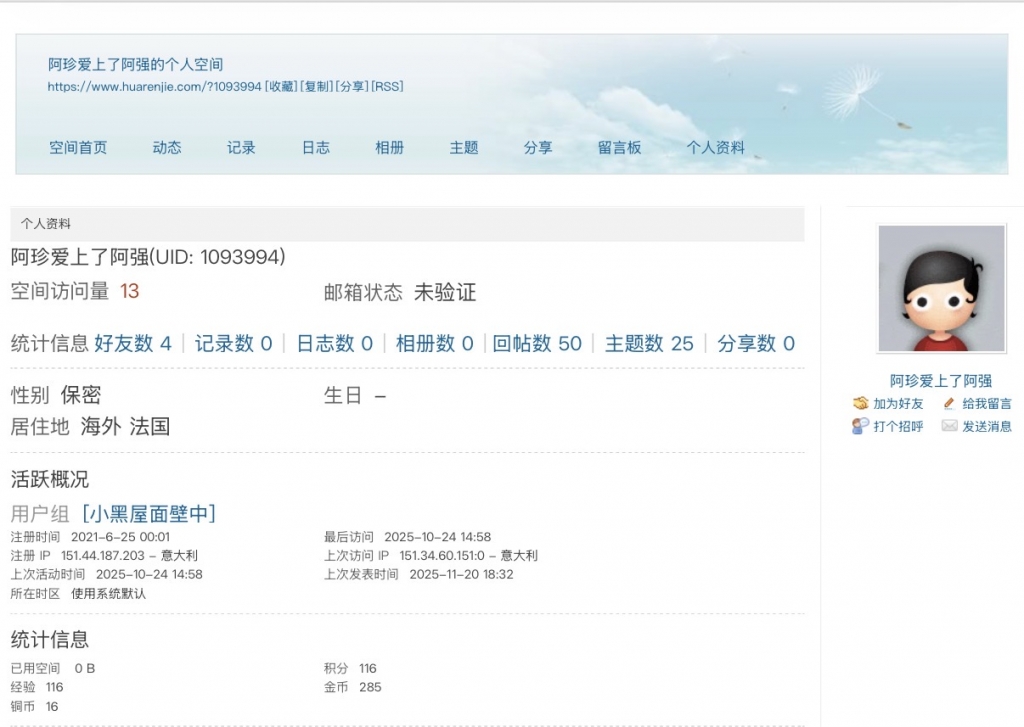Open the 空间首页 tab
The height and width of the screenshot is (727, 1024).
point(78,148)
